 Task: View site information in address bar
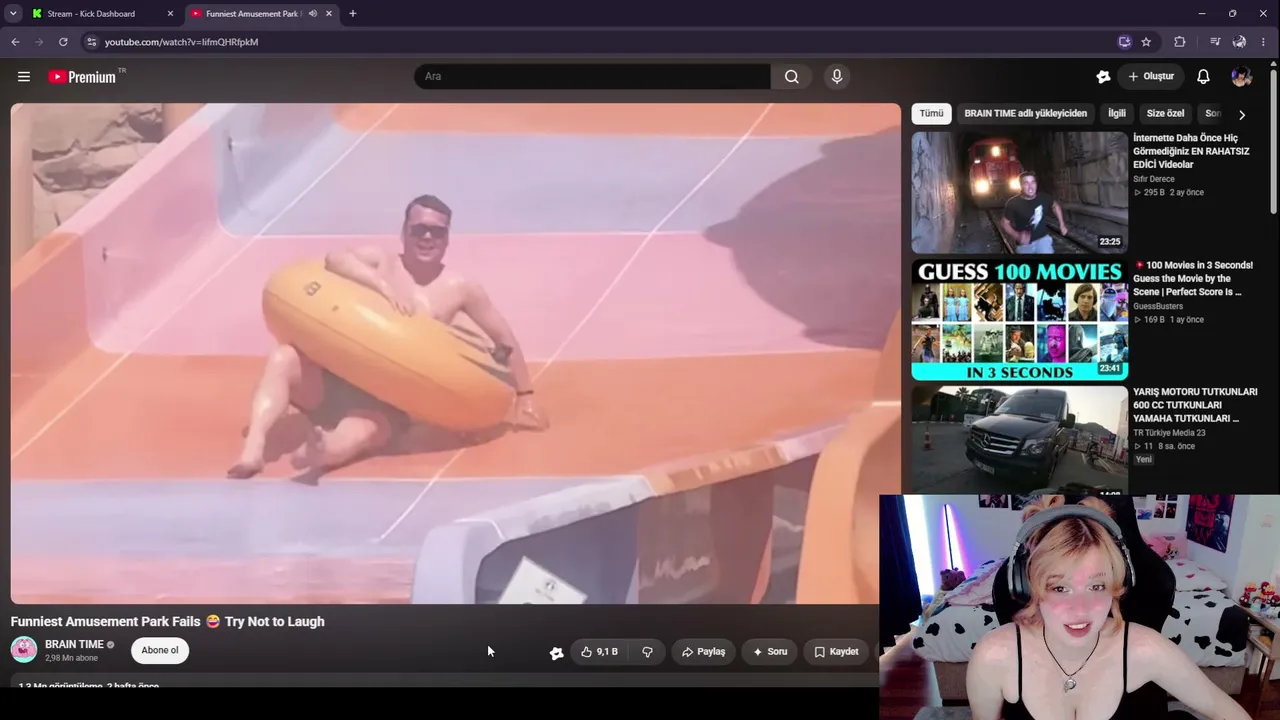pos(91,42)
